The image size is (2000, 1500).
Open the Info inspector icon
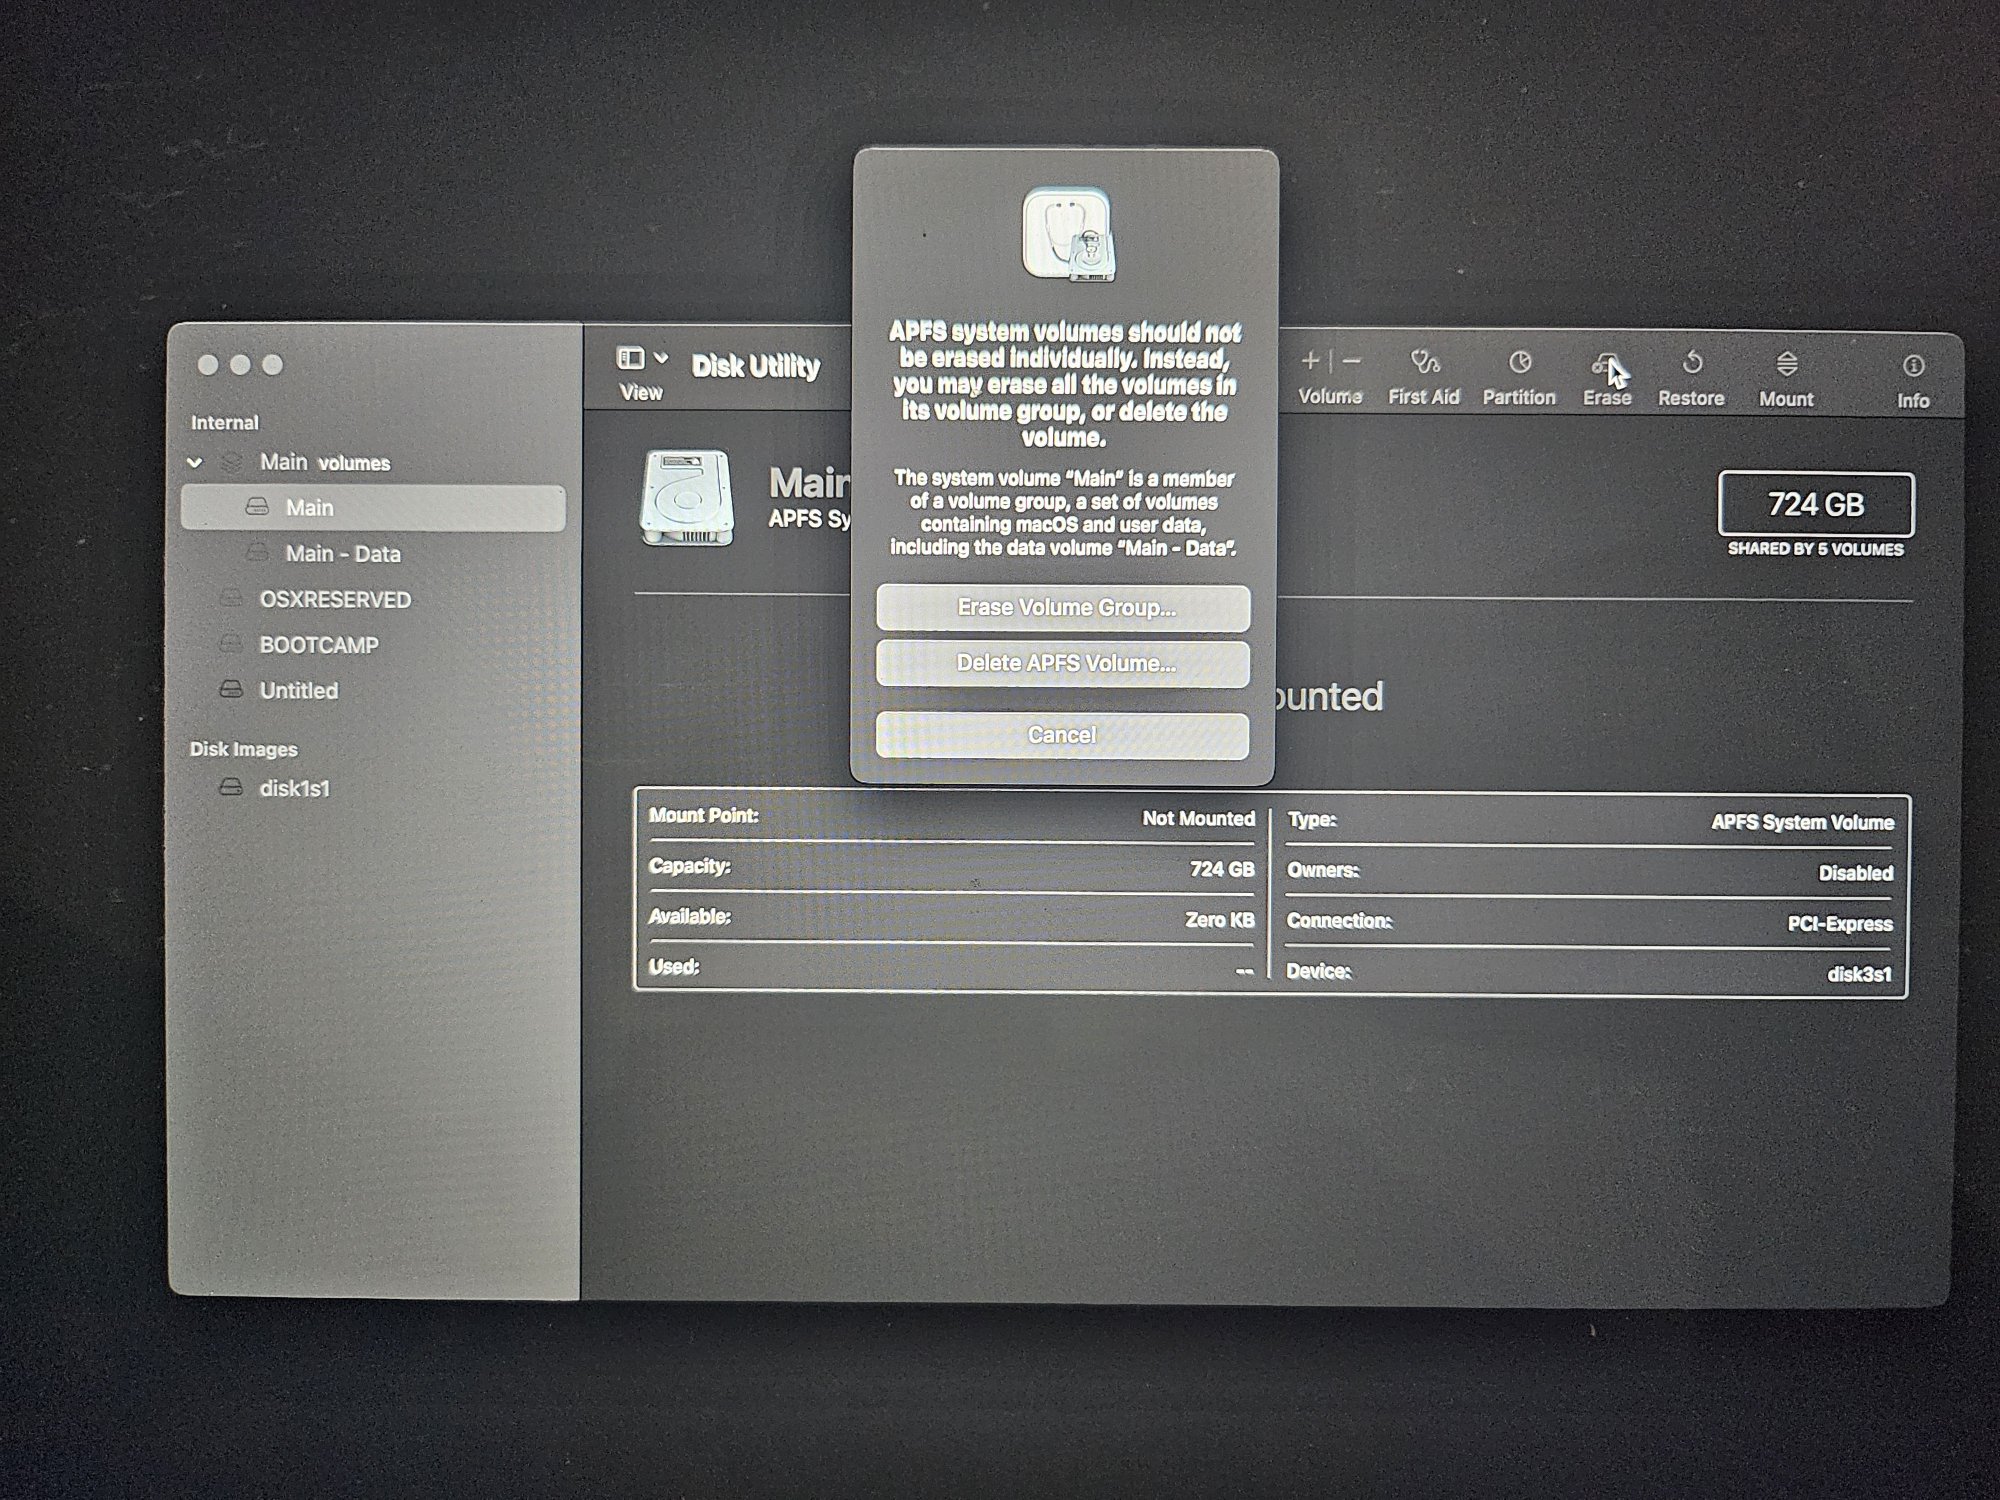pos(1912,366)
